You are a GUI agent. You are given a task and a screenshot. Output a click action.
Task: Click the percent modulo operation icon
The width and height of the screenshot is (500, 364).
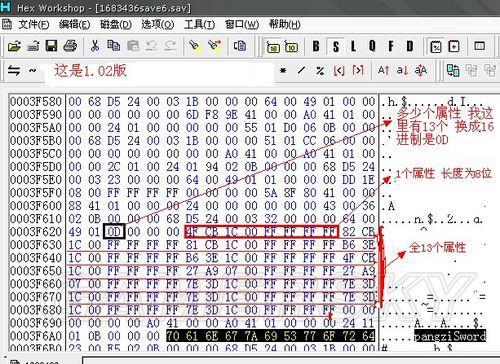tap(320, 70)
